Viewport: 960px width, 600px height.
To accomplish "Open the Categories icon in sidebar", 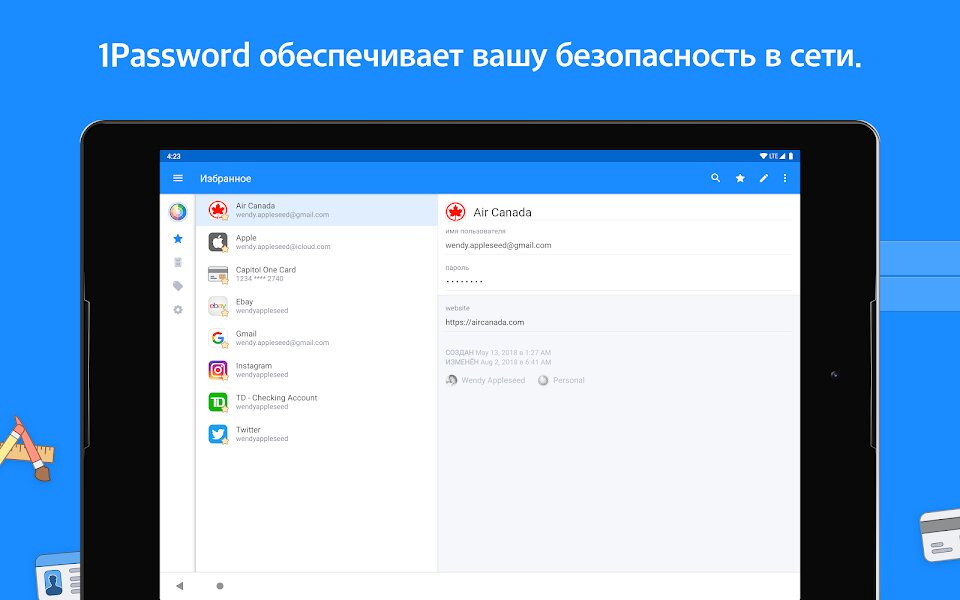I will pyautogui.click(x=178, y=262).
